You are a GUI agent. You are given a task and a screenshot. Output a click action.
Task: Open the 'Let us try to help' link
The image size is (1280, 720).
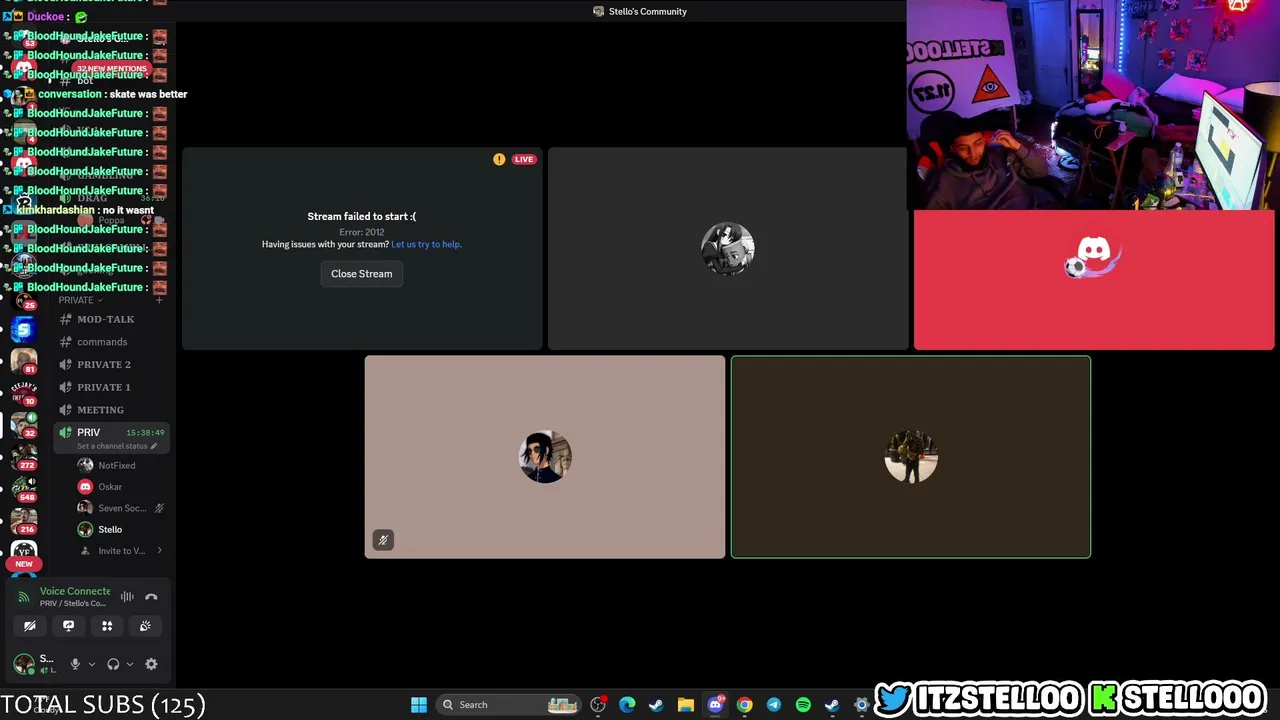tap(426, 244)
